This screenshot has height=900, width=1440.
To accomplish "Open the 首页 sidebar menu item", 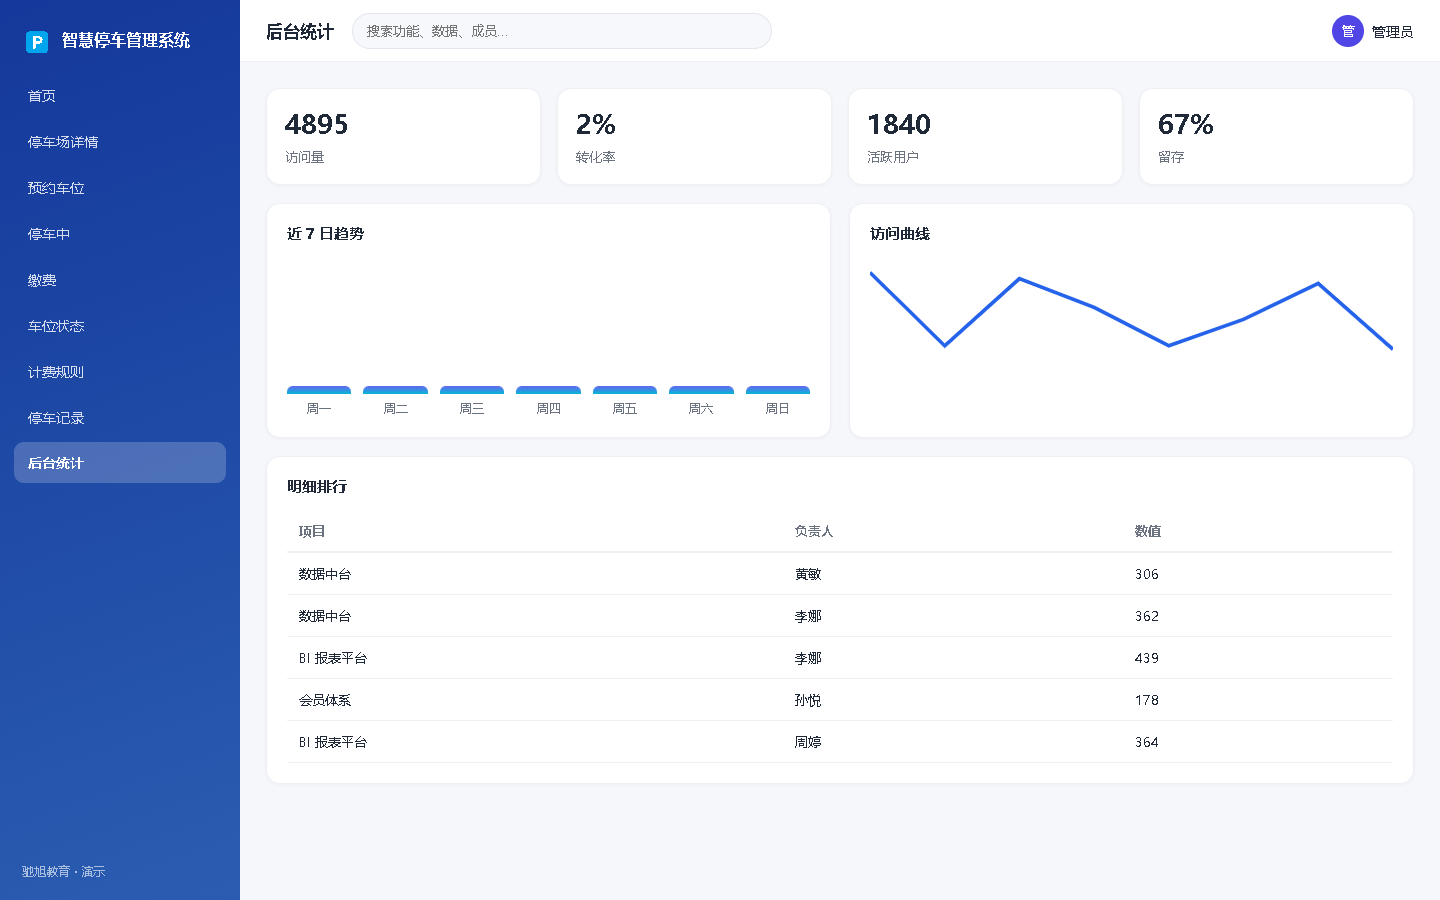I will coord(120,96).
